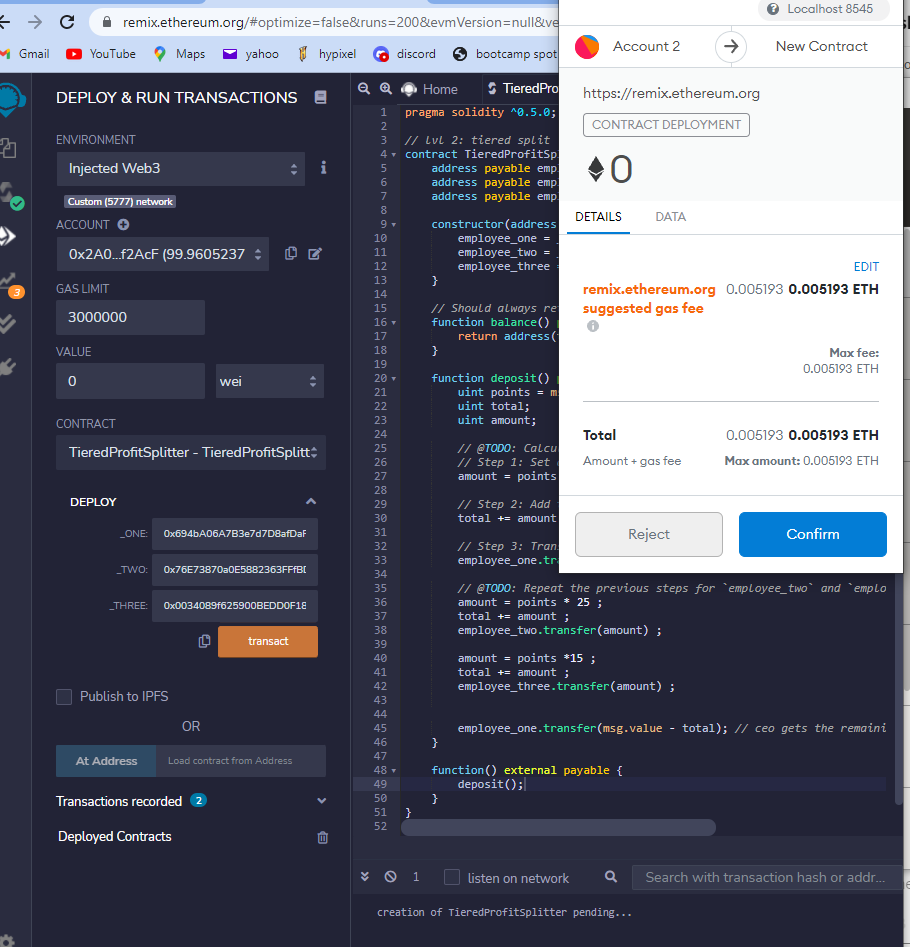Viewport: 910px width, 947px height.
Task: Switch to the Home editor tab
Action: 430,89
